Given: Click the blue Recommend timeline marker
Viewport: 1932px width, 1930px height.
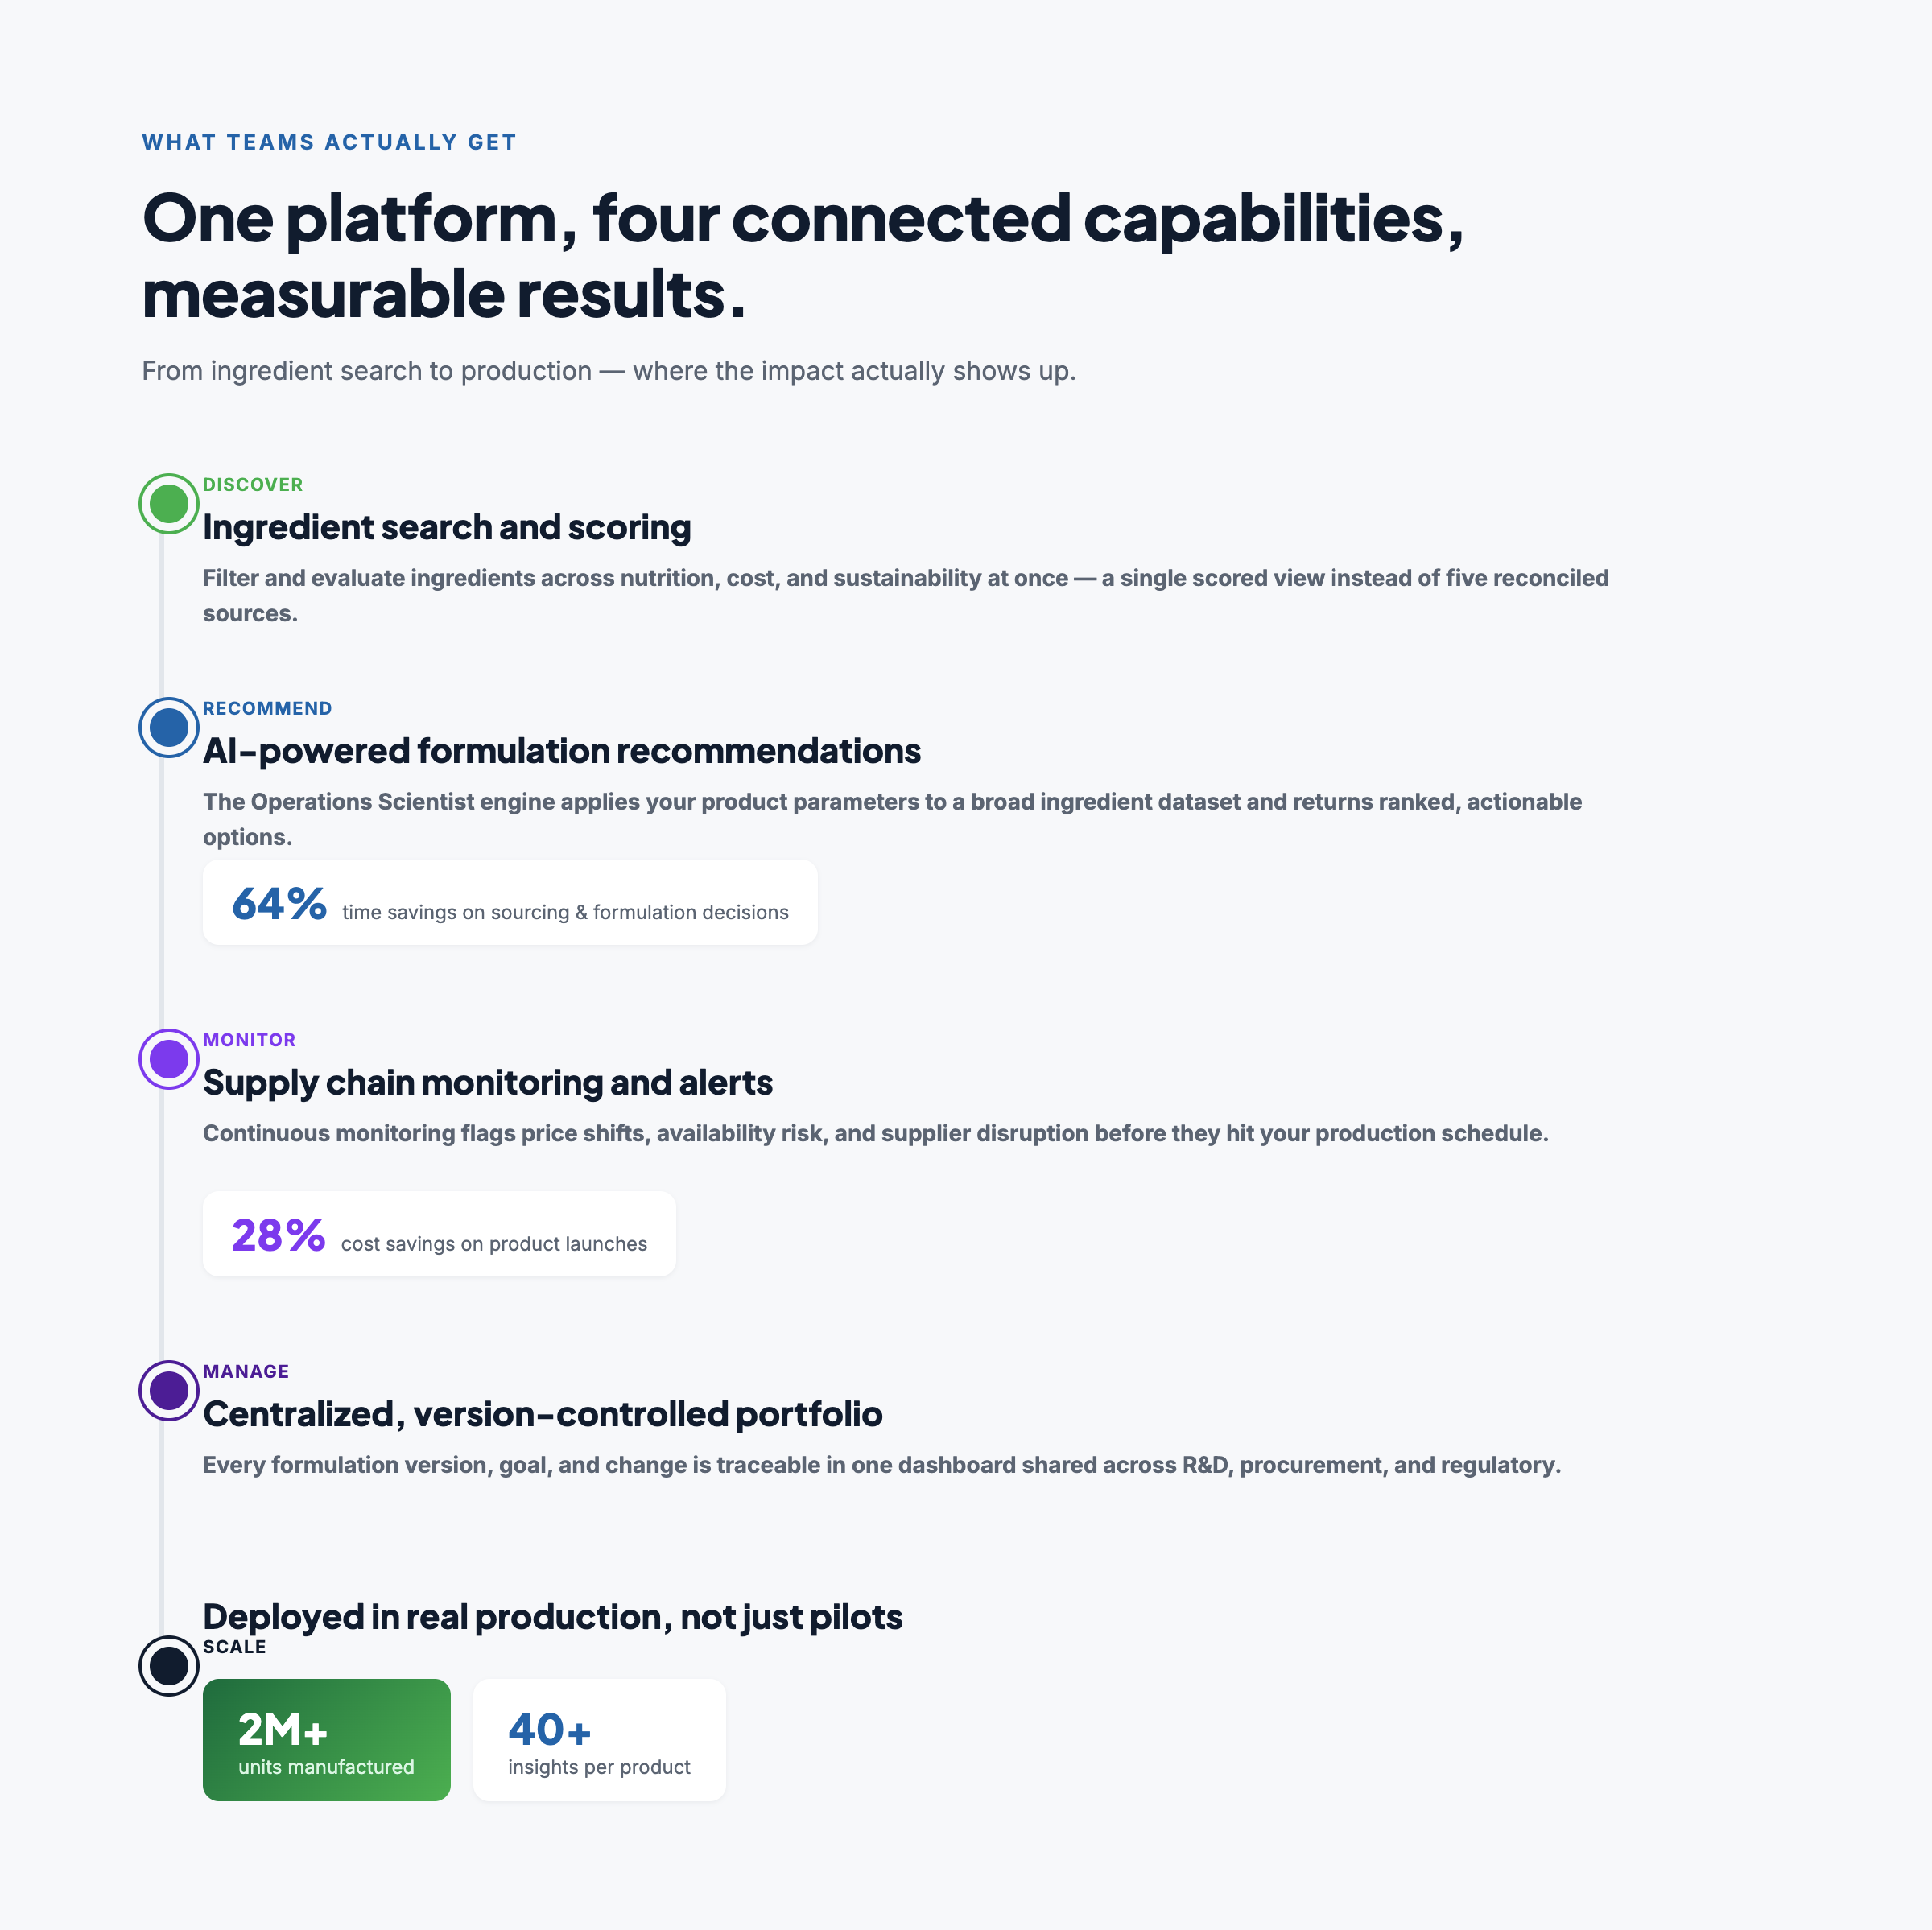Looking at the screenshot, I should [x=168, y=727].
